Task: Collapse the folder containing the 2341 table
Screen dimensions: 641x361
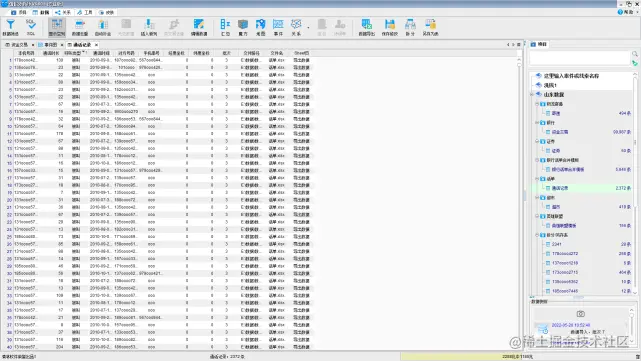Action: click(537, 235)
